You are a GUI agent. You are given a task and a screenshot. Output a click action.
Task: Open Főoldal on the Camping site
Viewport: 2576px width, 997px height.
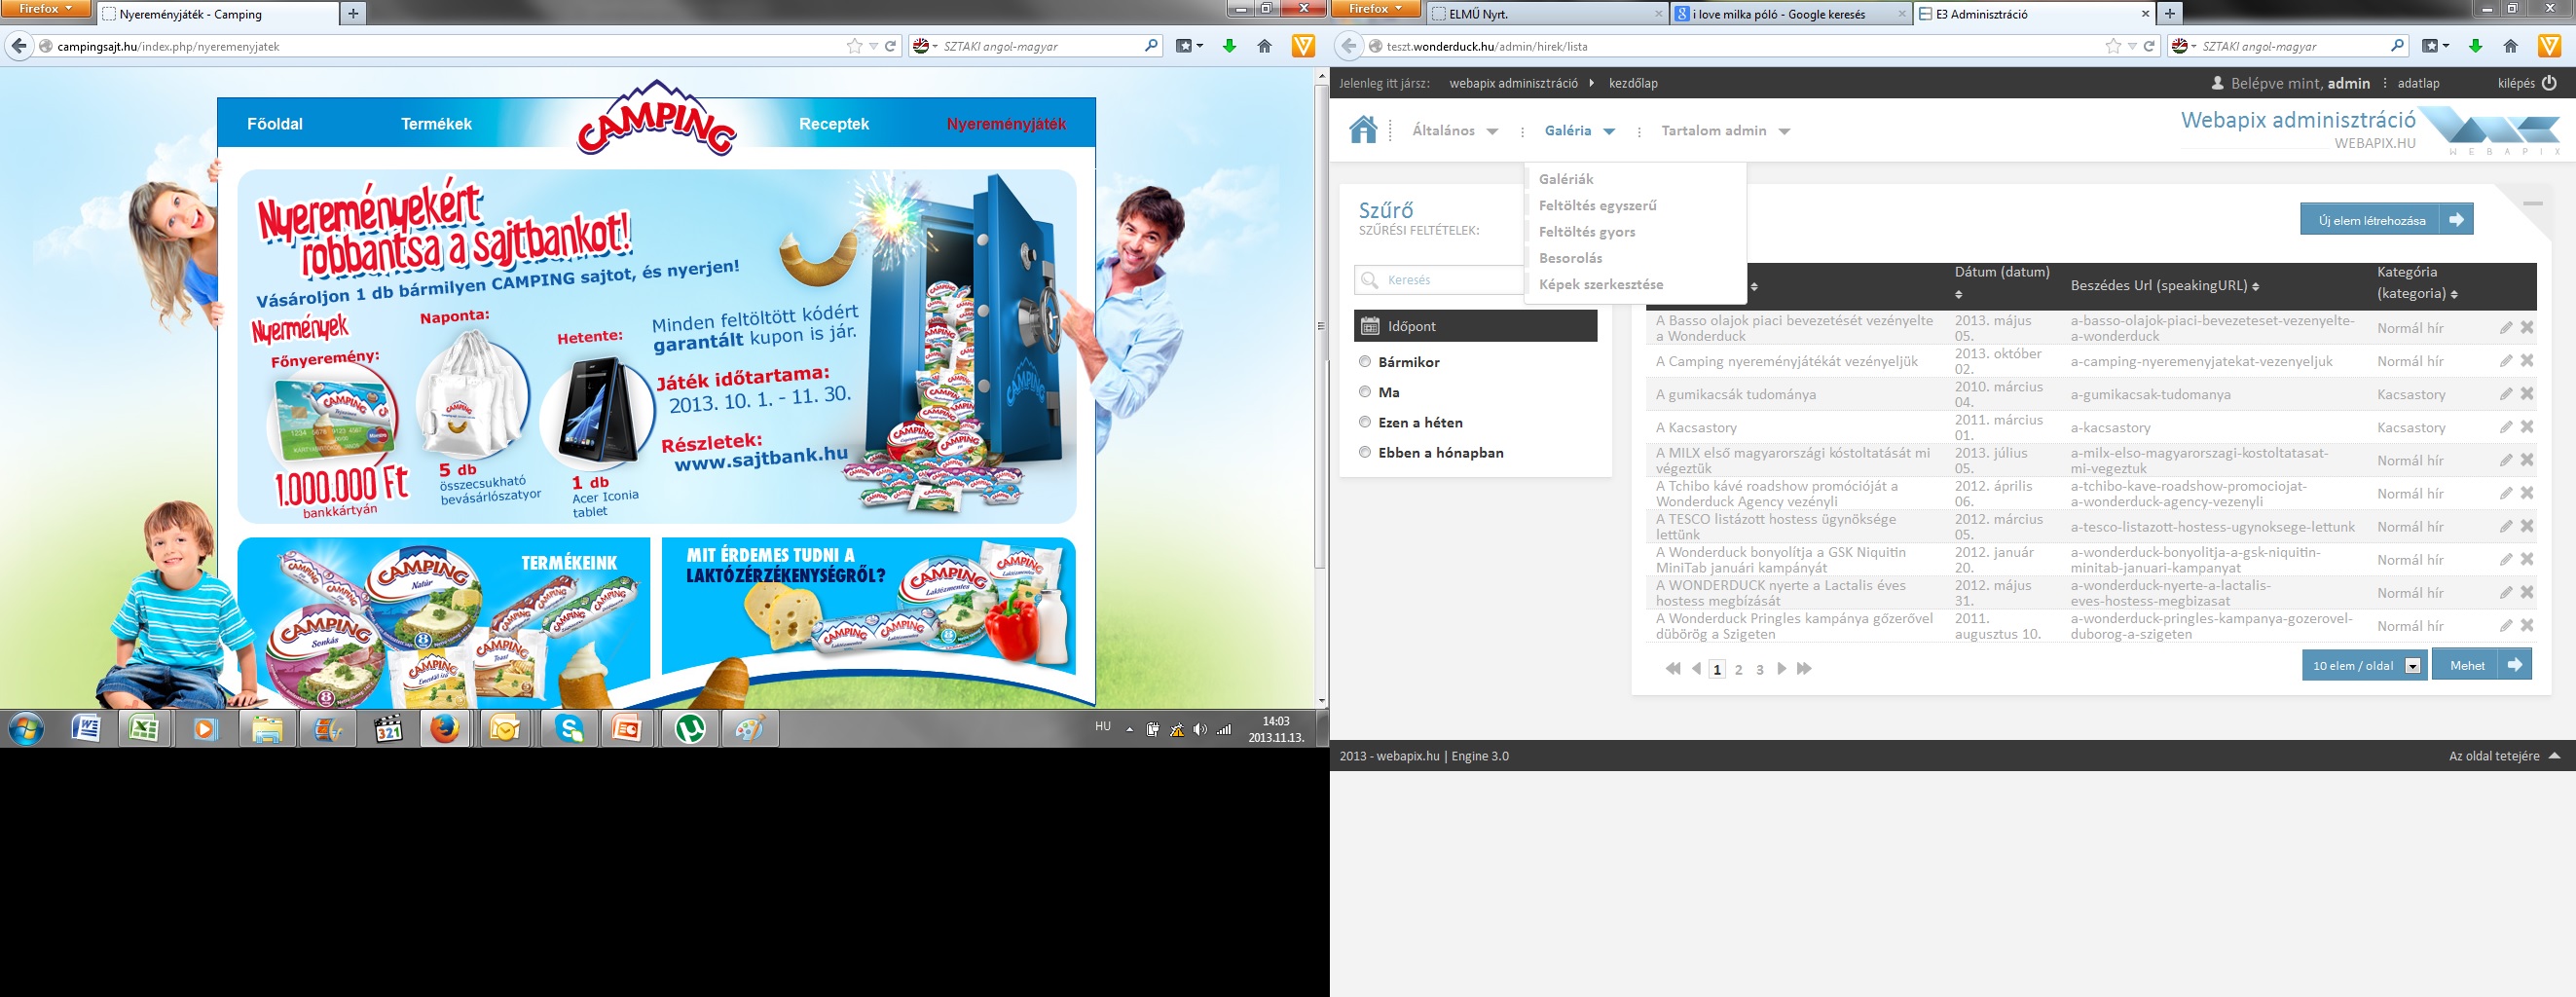275,124
